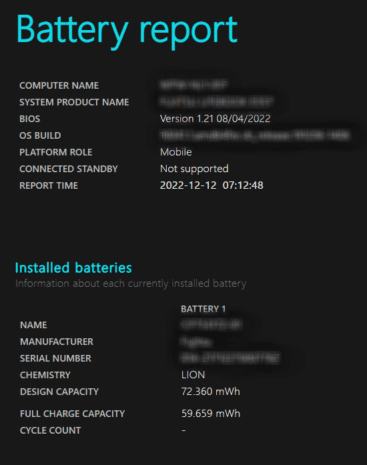Image resolution: width=367 pixels, height=465 pixels.
Task: Select the BATTERY 1 column header
Action: pyautogui.click(x=203, y=309)
